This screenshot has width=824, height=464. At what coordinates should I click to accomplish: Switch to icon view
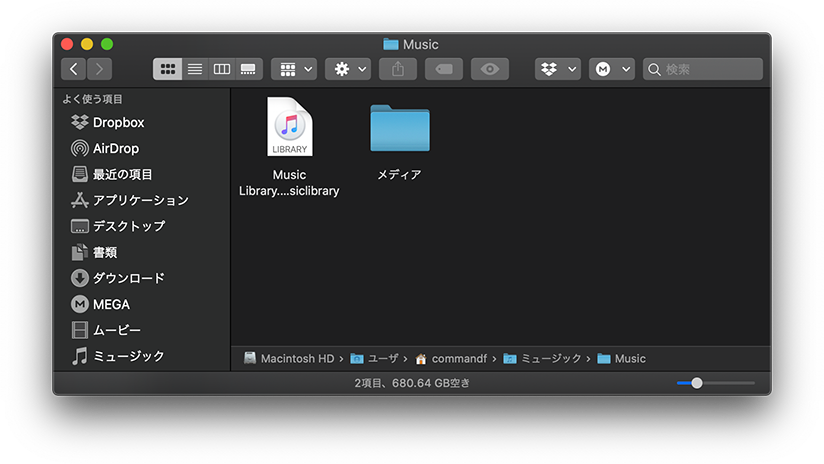click(x=167, y=69)
